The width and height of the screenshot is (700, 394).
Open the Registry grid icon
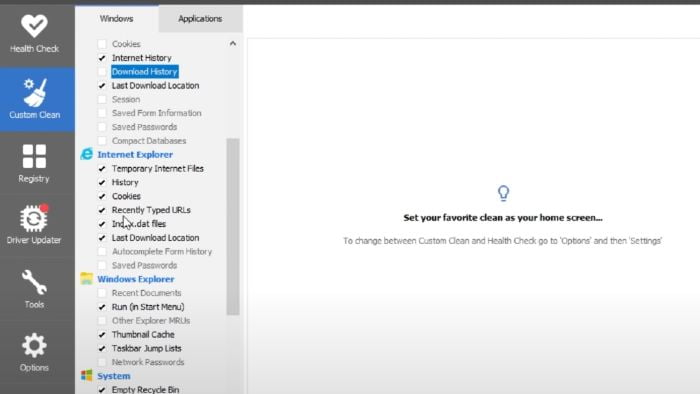[34, 156]
